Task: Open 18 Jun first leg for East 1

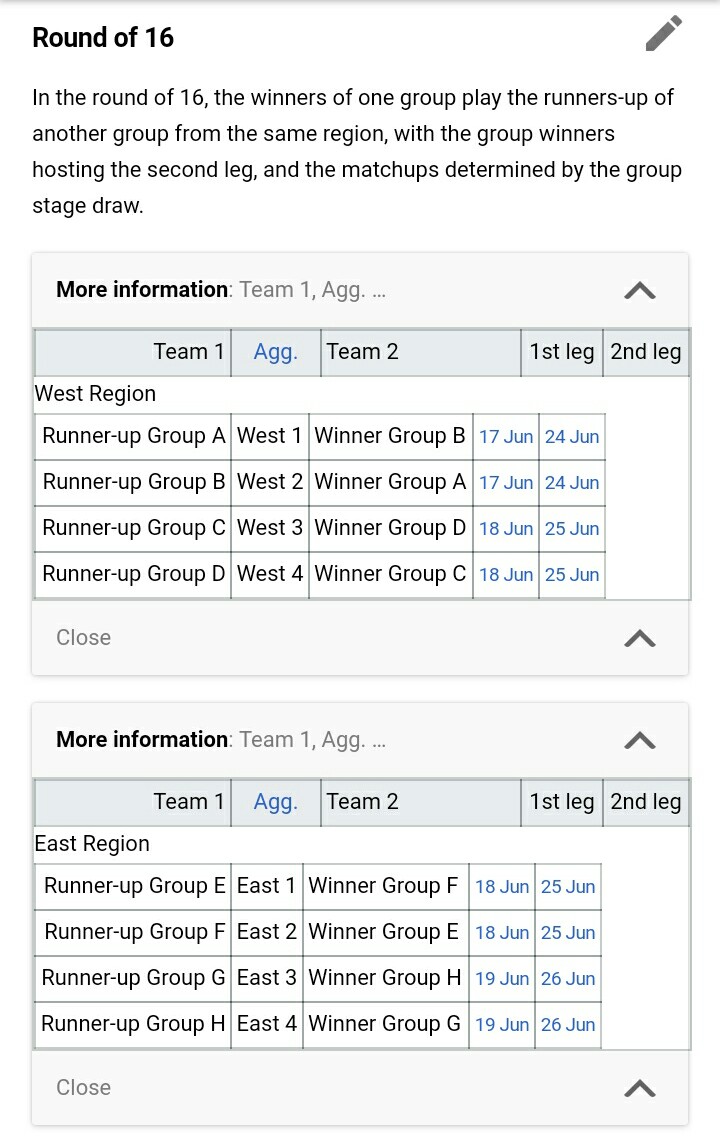Action: pyautogui.click(x=502, y=886)
